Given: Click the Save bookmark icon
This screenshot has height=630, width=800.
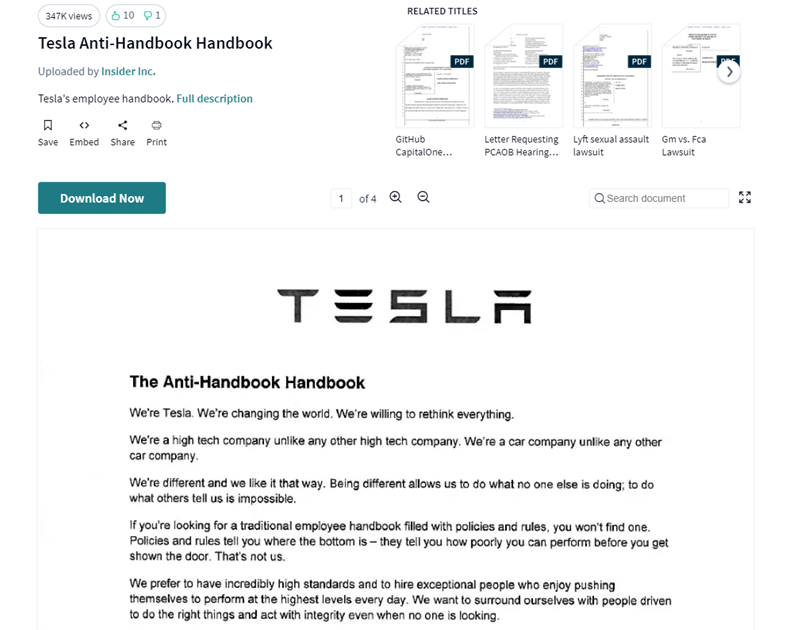Looking at the screenshot, I should pyautogui.click(x=47, y=125).
